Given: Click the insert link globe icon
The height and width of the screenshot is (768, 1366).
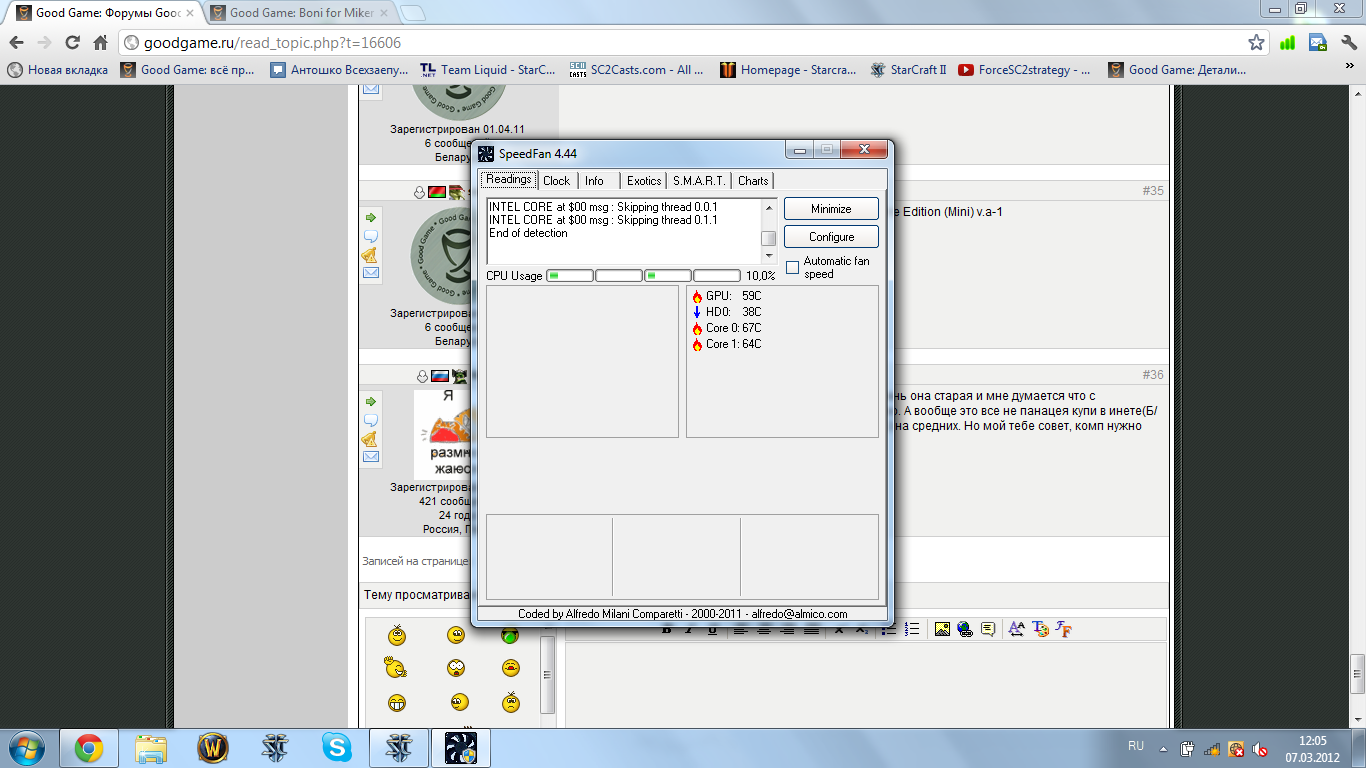Looking at the screenshot, I should coord(965,629).
